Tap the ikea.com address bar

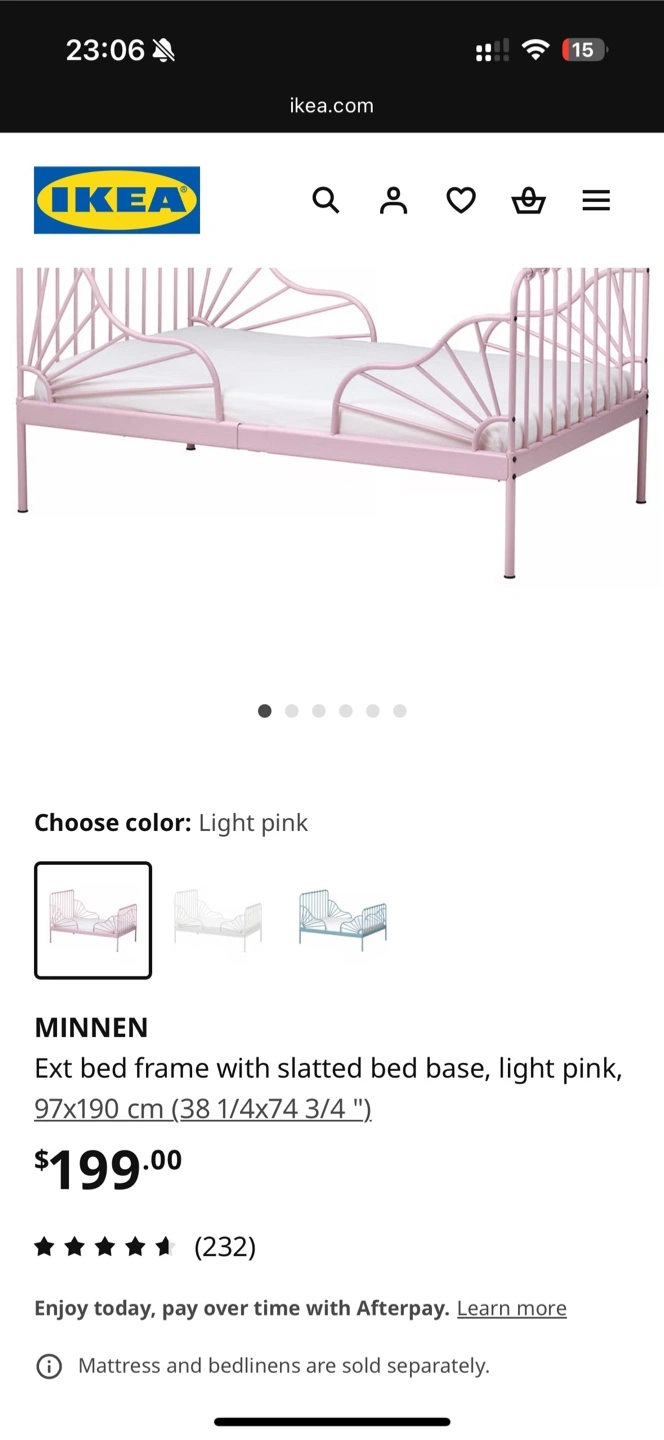click(x=332, y=105)
